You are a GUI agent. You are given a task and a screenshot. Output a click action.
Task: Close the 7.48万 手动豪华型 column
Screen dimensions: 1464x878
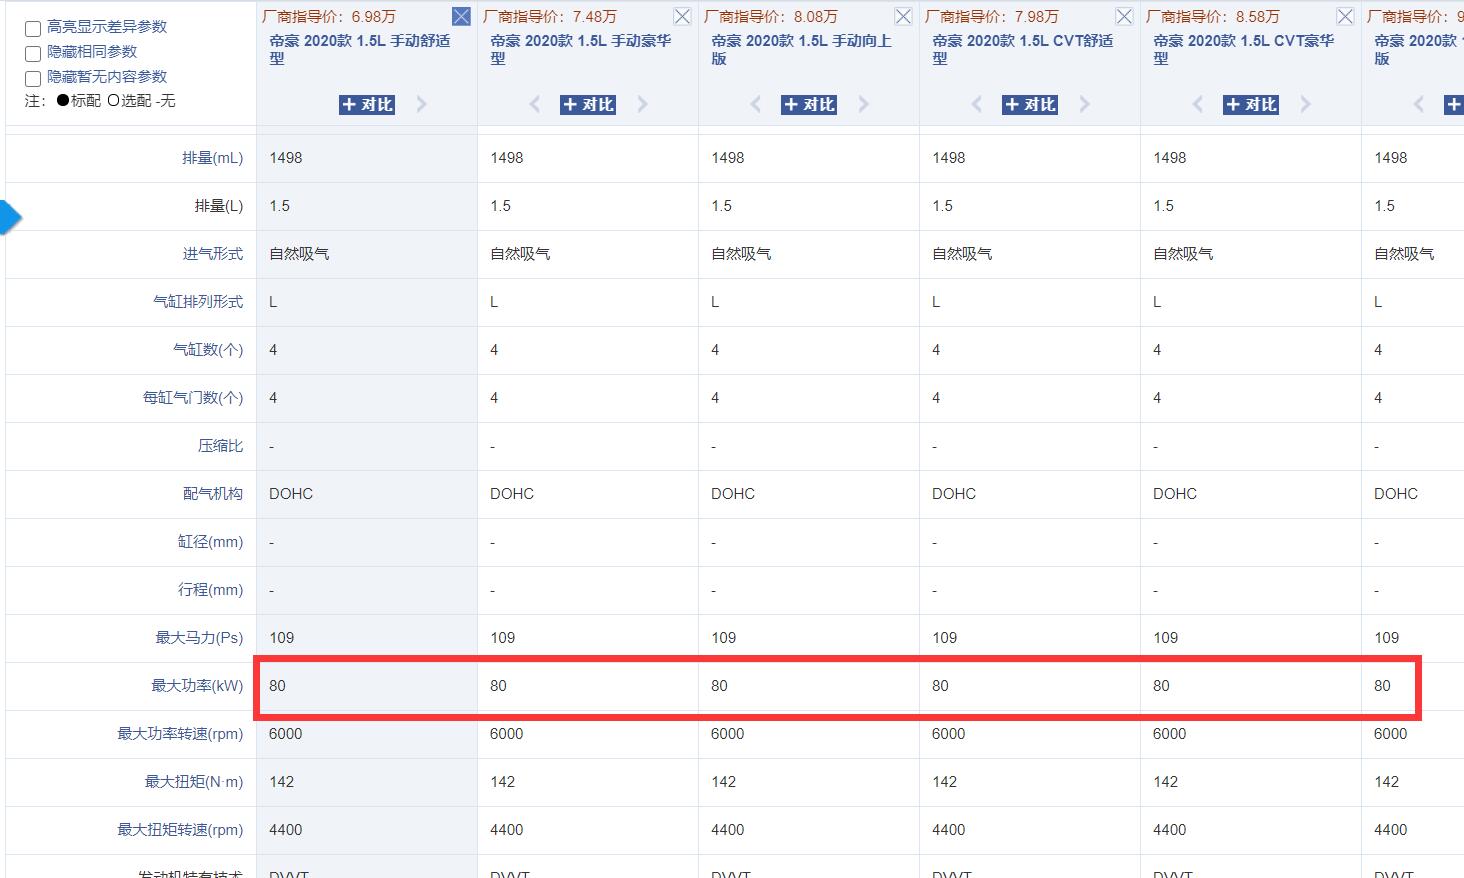[x=682, y=16]
